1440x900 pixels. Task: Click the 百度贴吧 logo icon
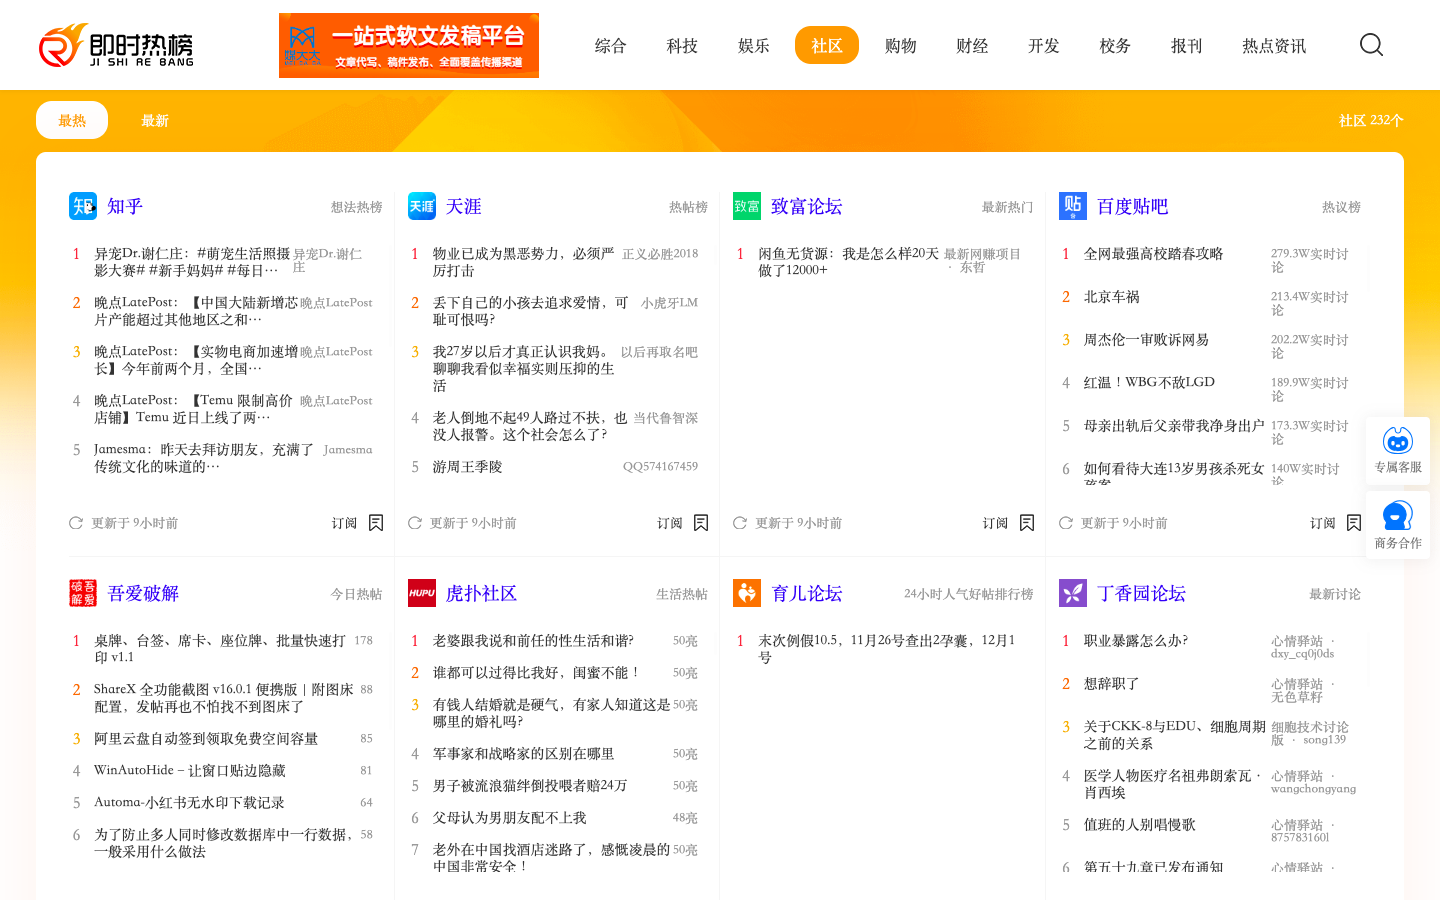click(1073, 206)
